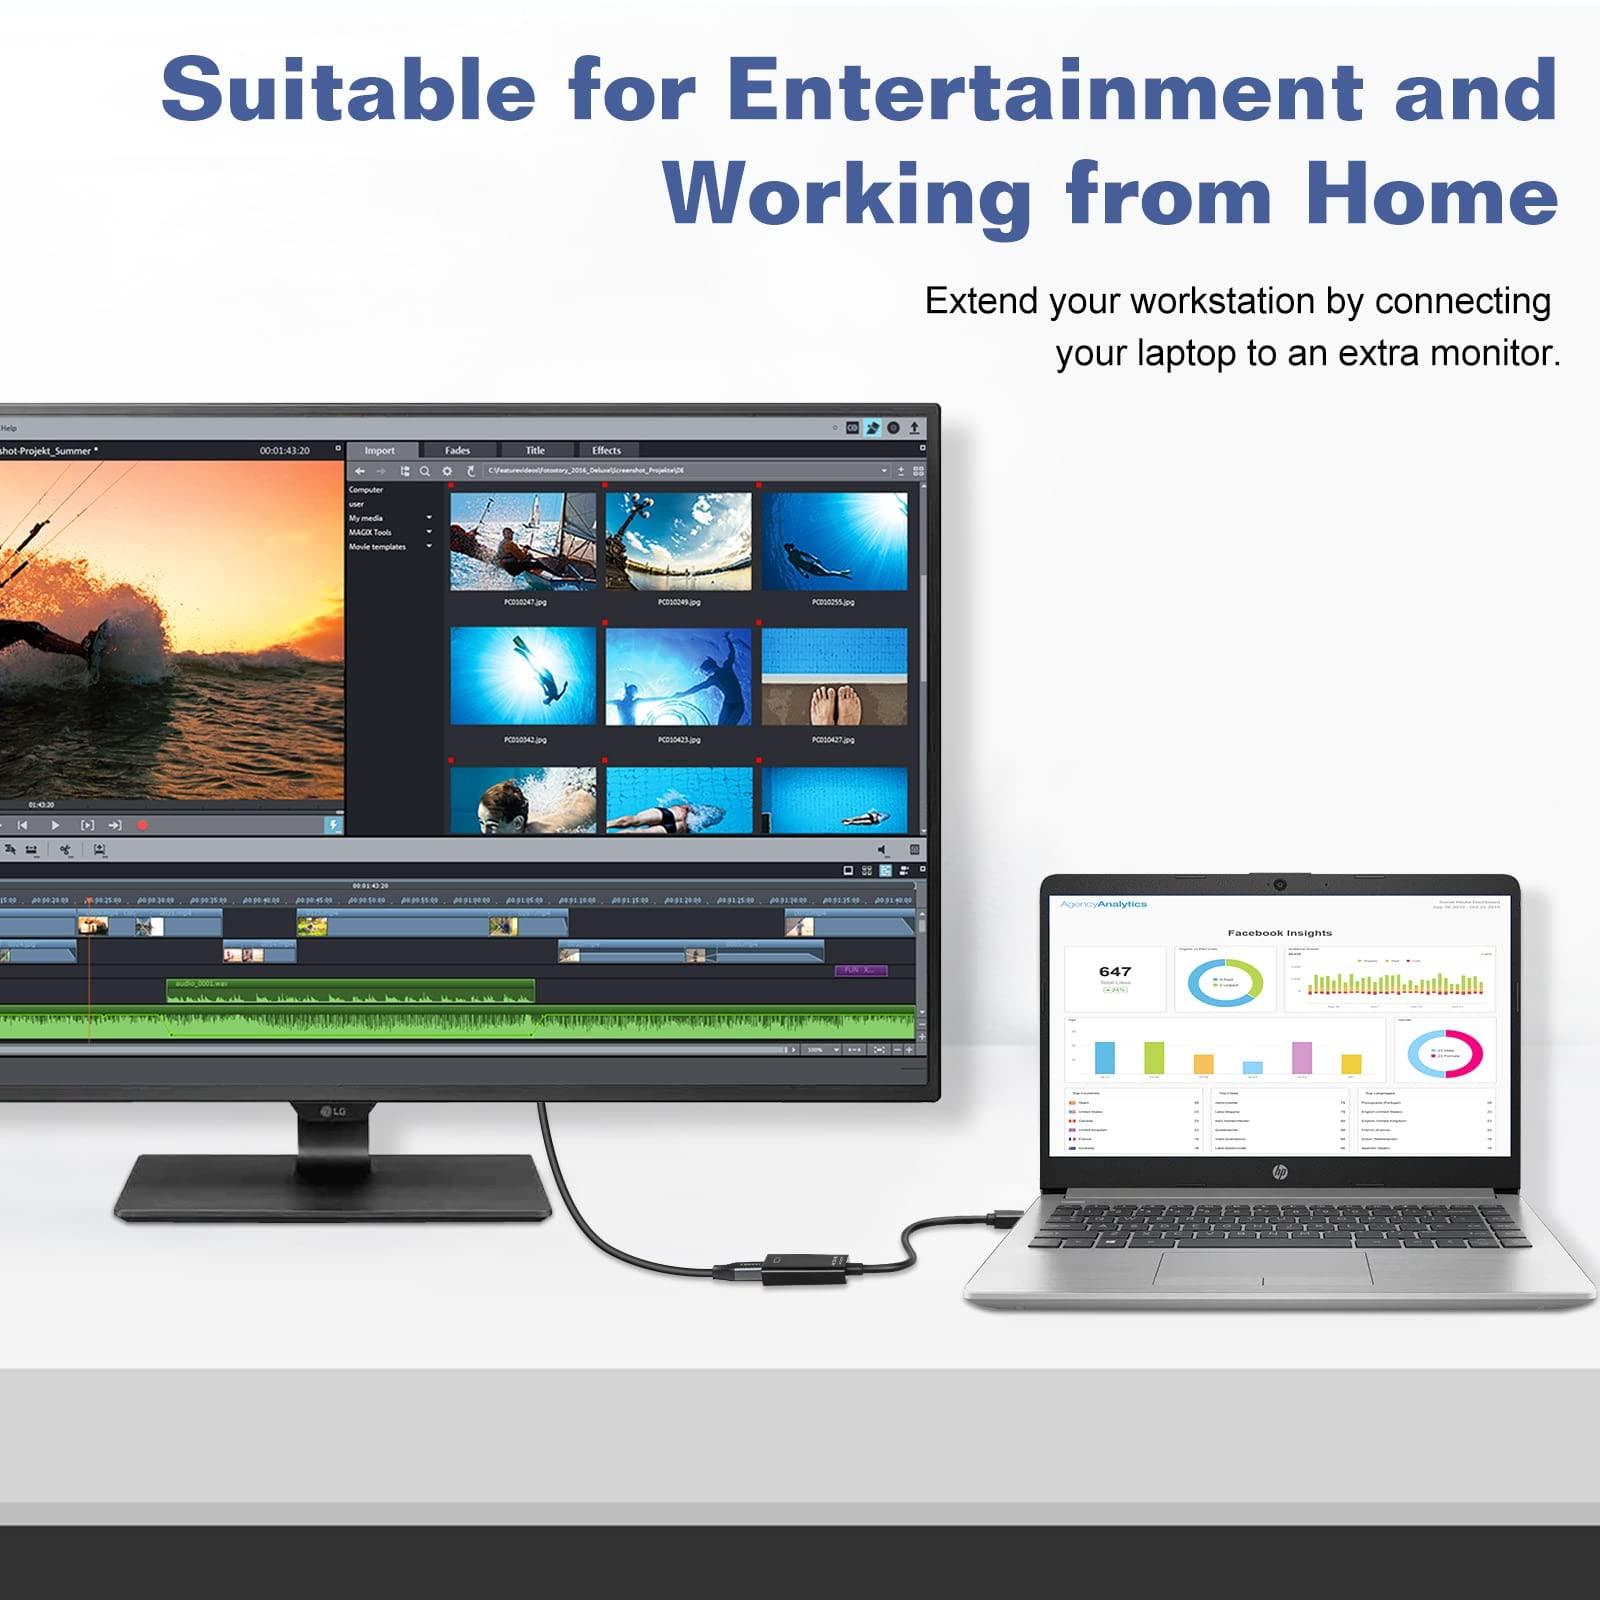Expand the My media dropdown arrow
1600x1600 pixels.
tap(429, 518)
